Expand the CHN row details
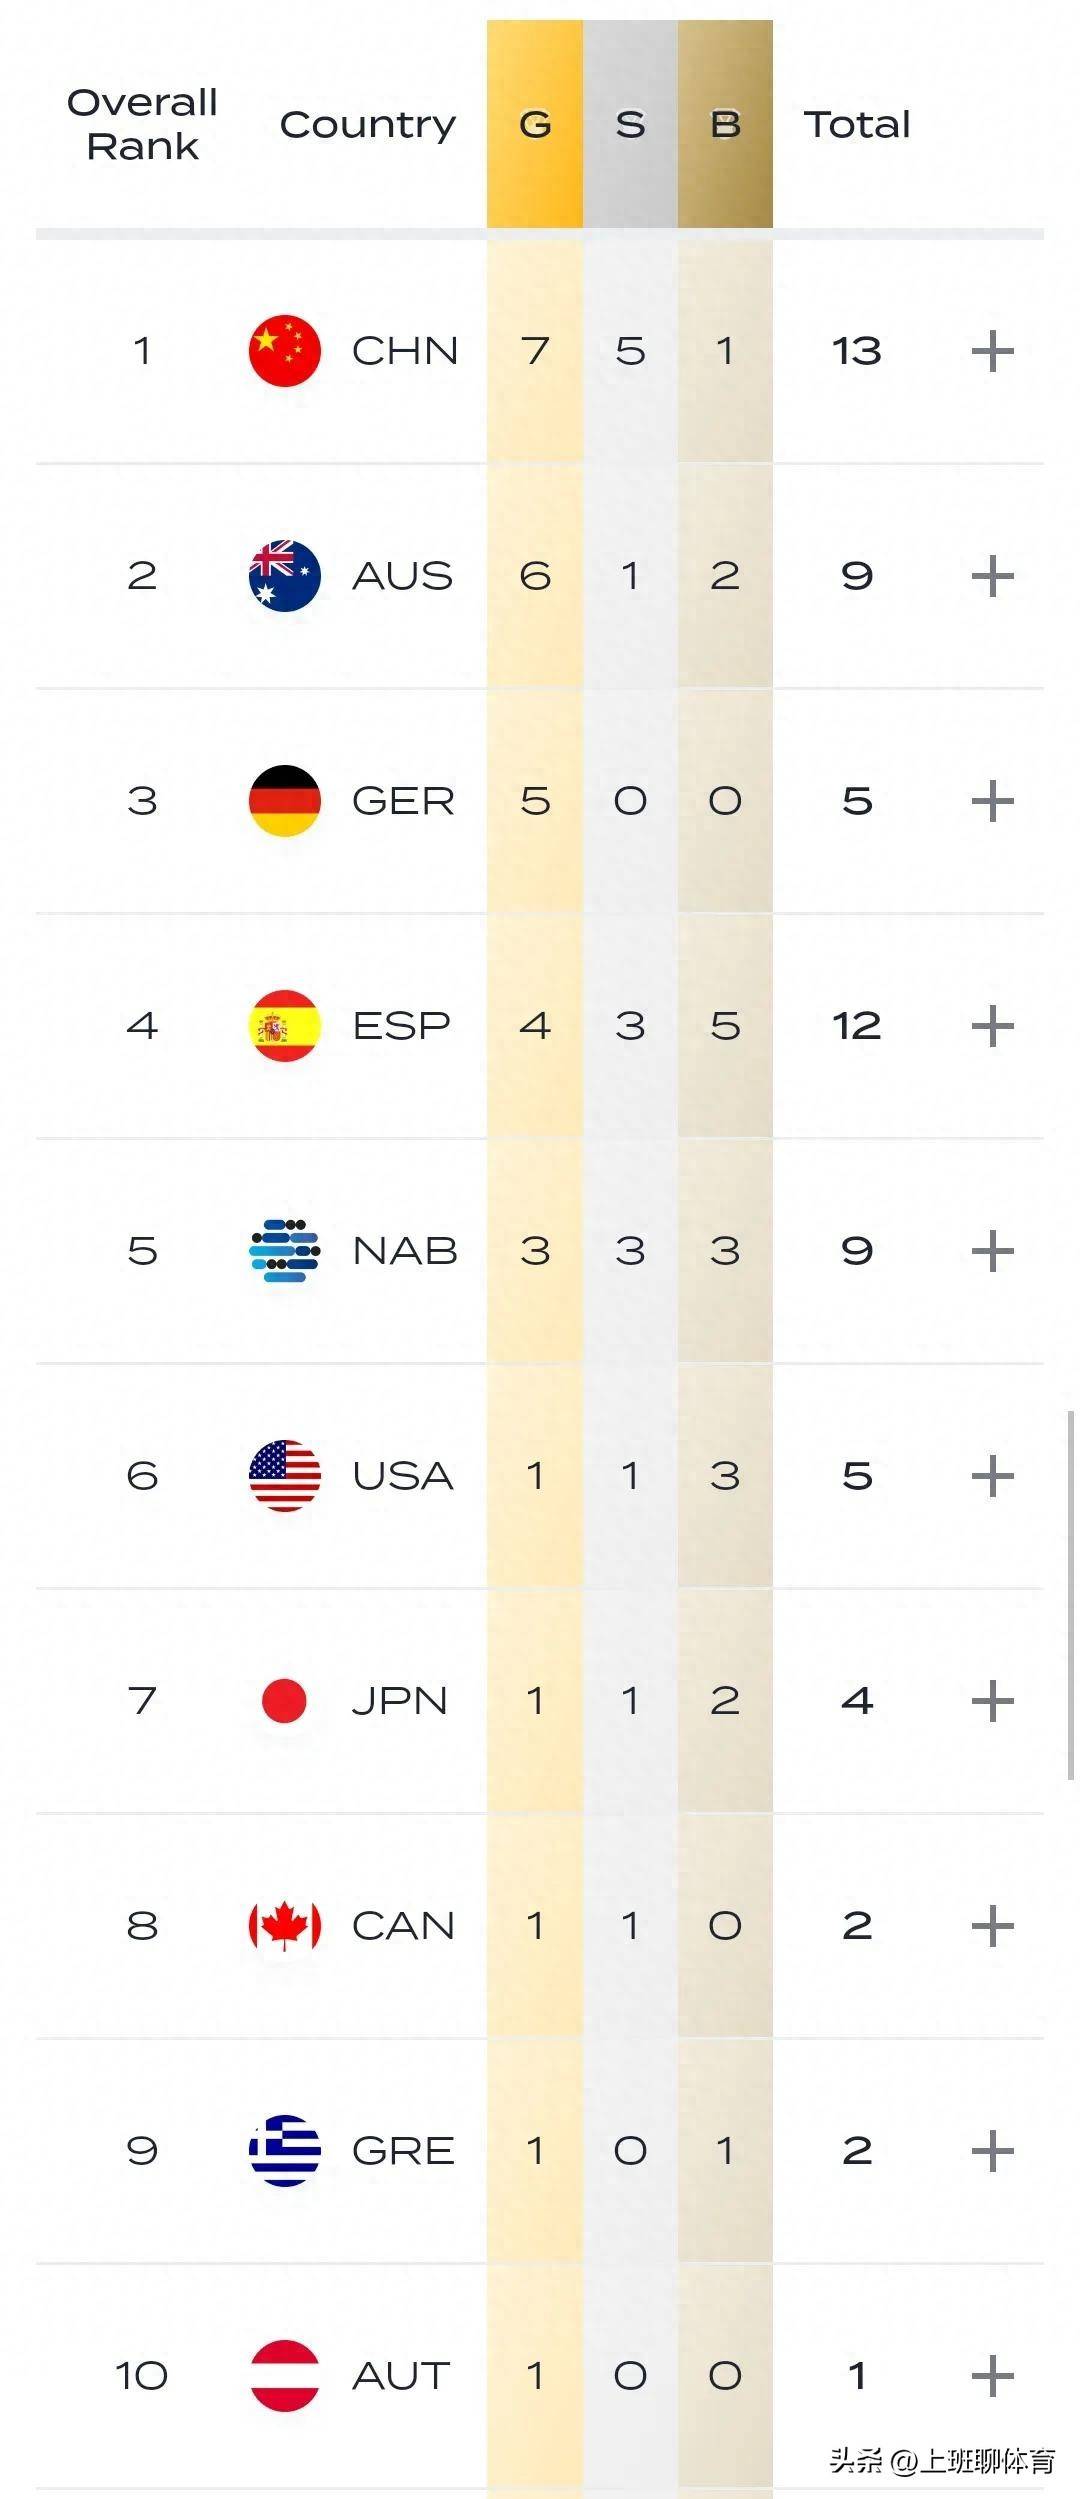The width and height of the screenshot is (1080, 2499). click(993, 351)
